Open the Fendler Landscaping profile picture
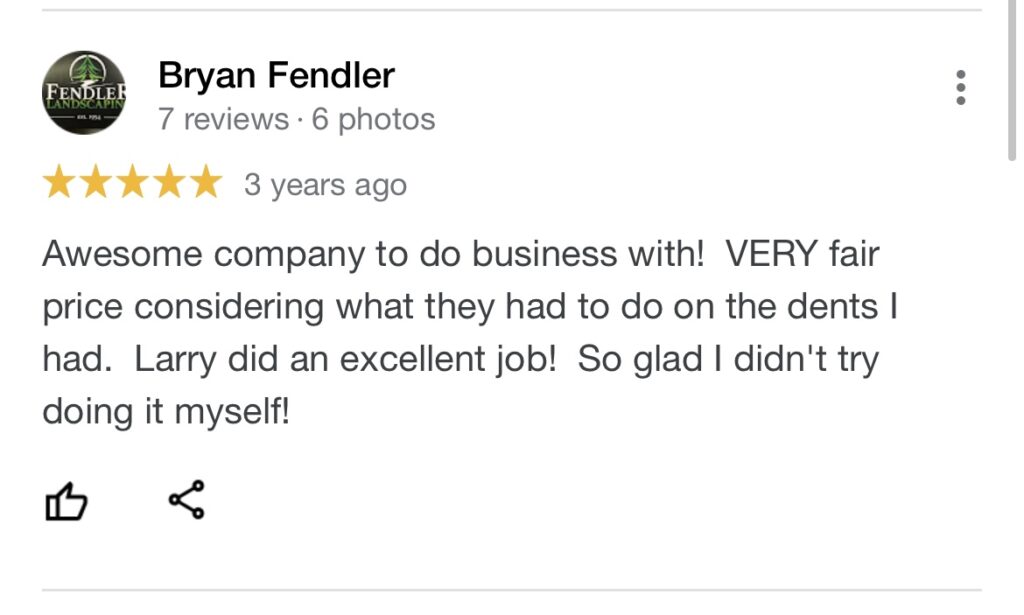Image resolution: width=1024 pixels, height=615 pixels. point(84,93)
